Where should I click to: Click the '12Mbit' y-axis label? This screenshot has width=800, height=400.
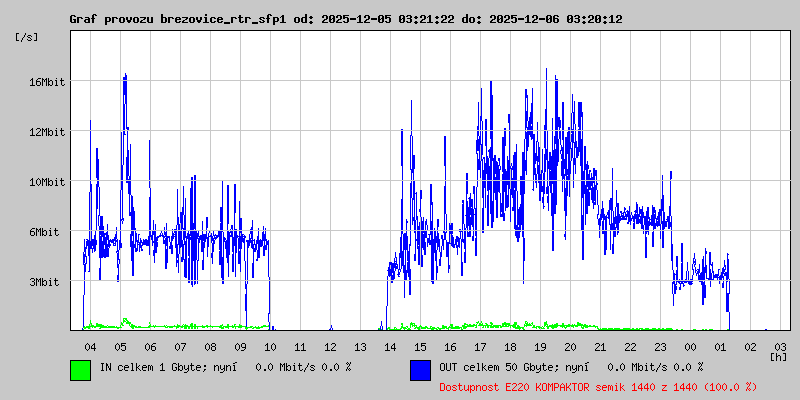(47, 132)
